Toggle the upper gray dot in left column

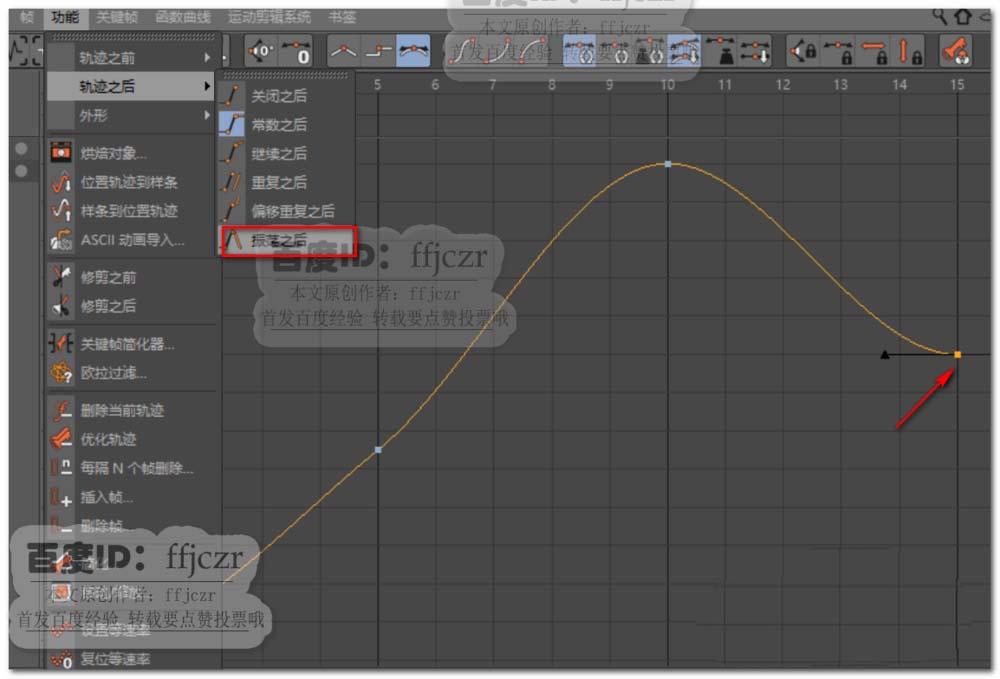click(21, 149)
